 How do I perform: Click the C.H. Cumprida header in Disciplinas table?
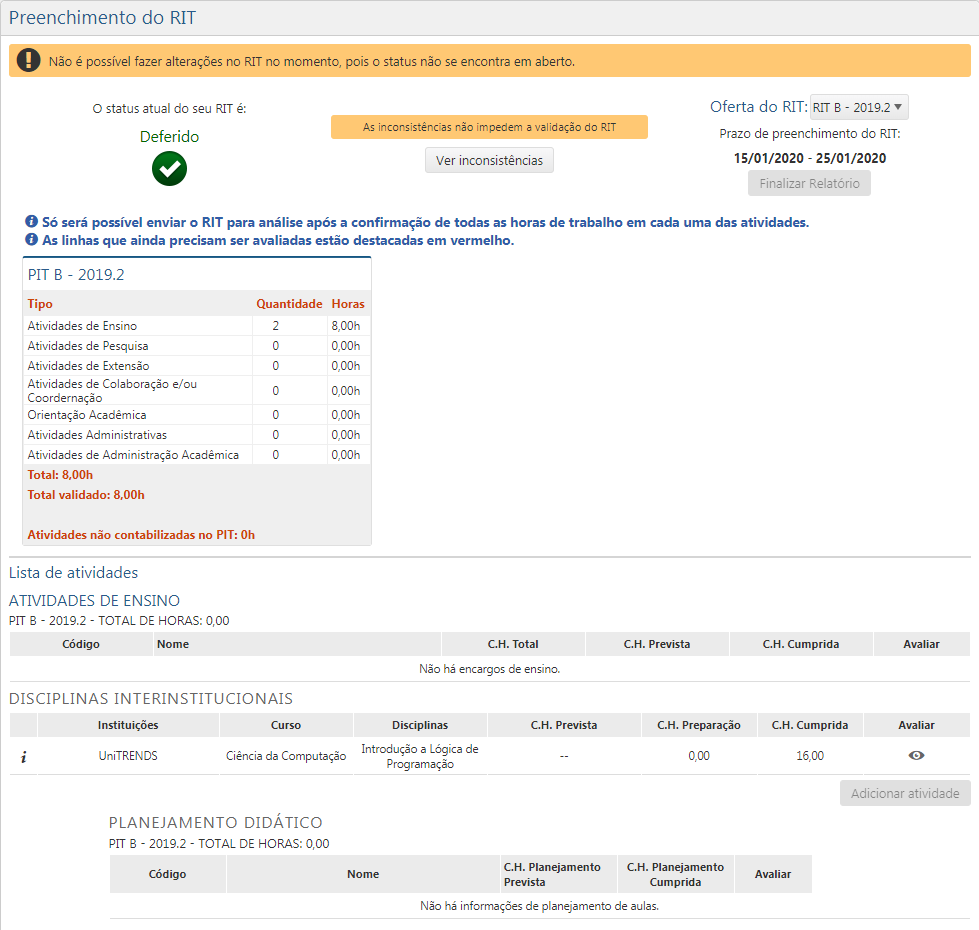809,725
